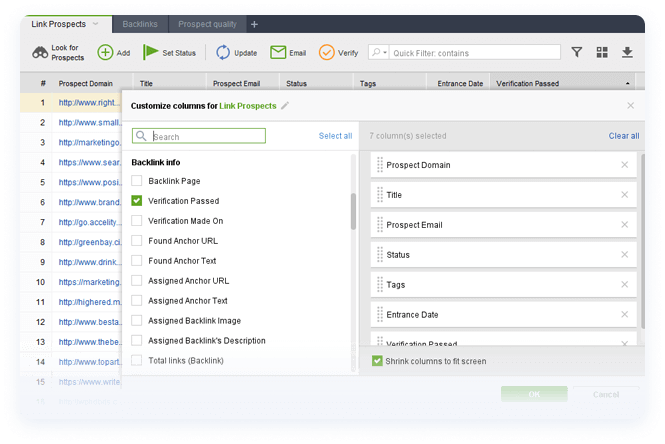Click the Set Status flag icon
The width and height of the screenshot is (665, 444).
pyautogui.click(x=151, y=53)
